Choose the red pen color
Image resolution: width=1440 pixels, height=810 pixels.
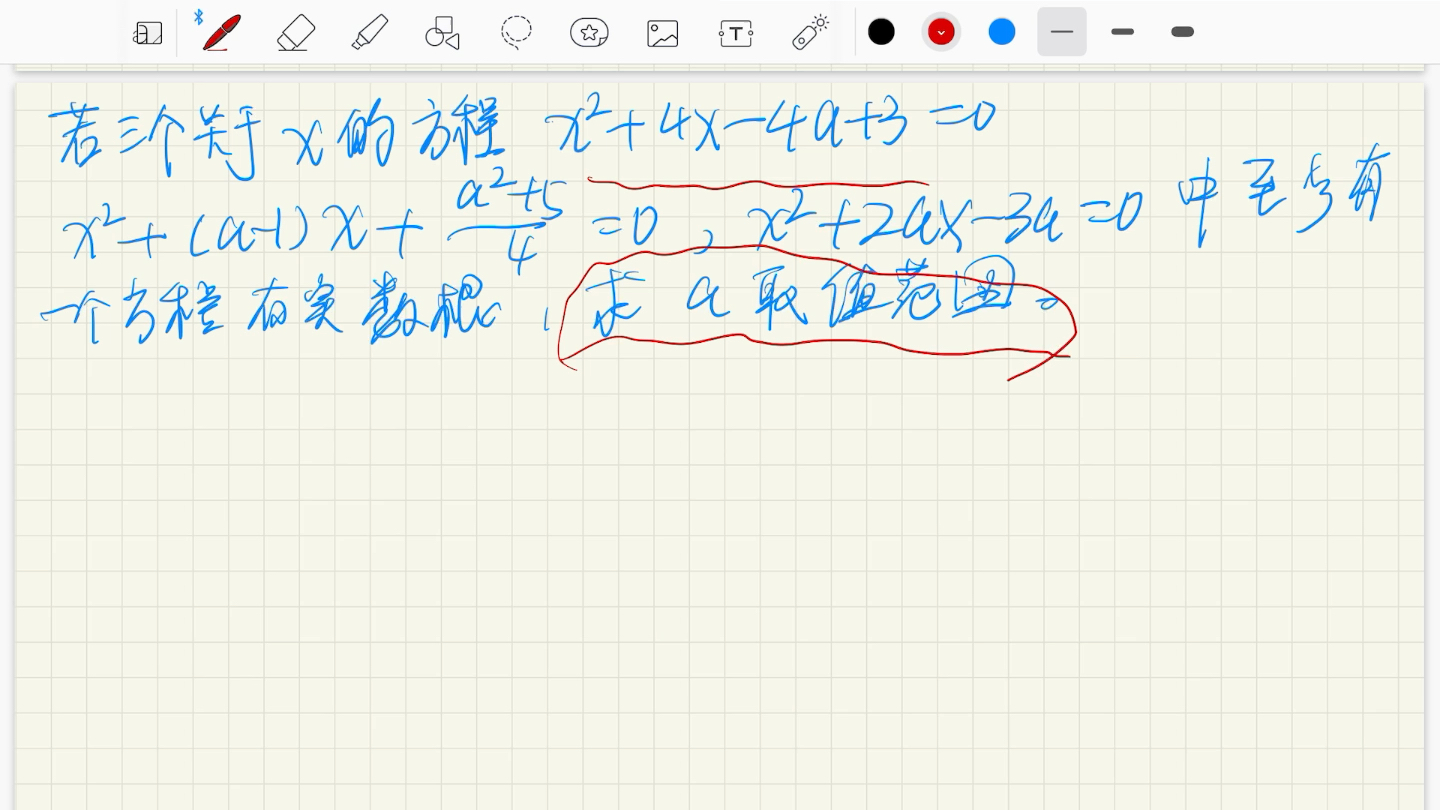pos(941,32)
